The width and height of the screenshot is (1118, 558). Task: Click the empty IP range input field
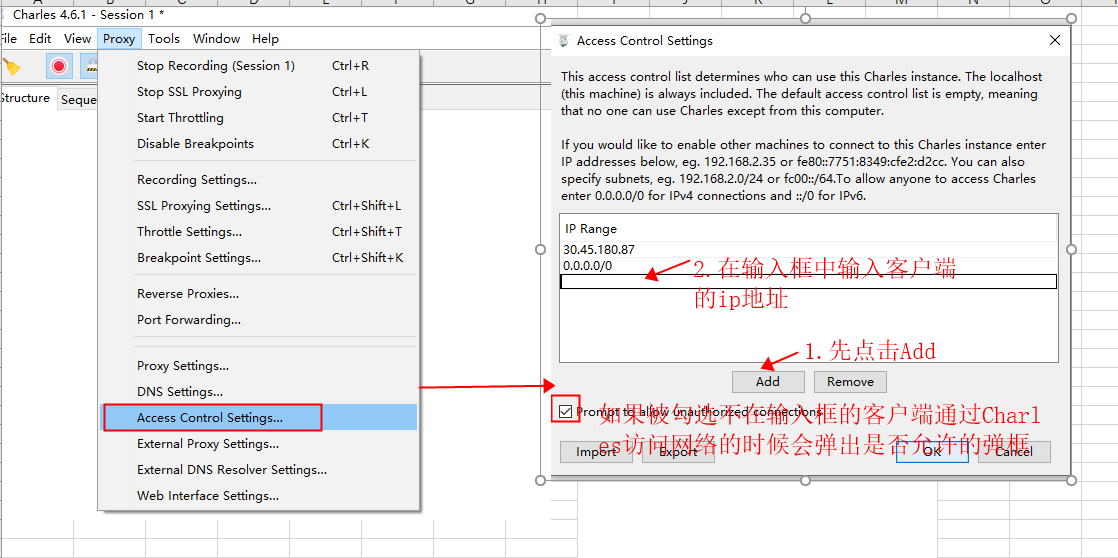click(809, 281)
